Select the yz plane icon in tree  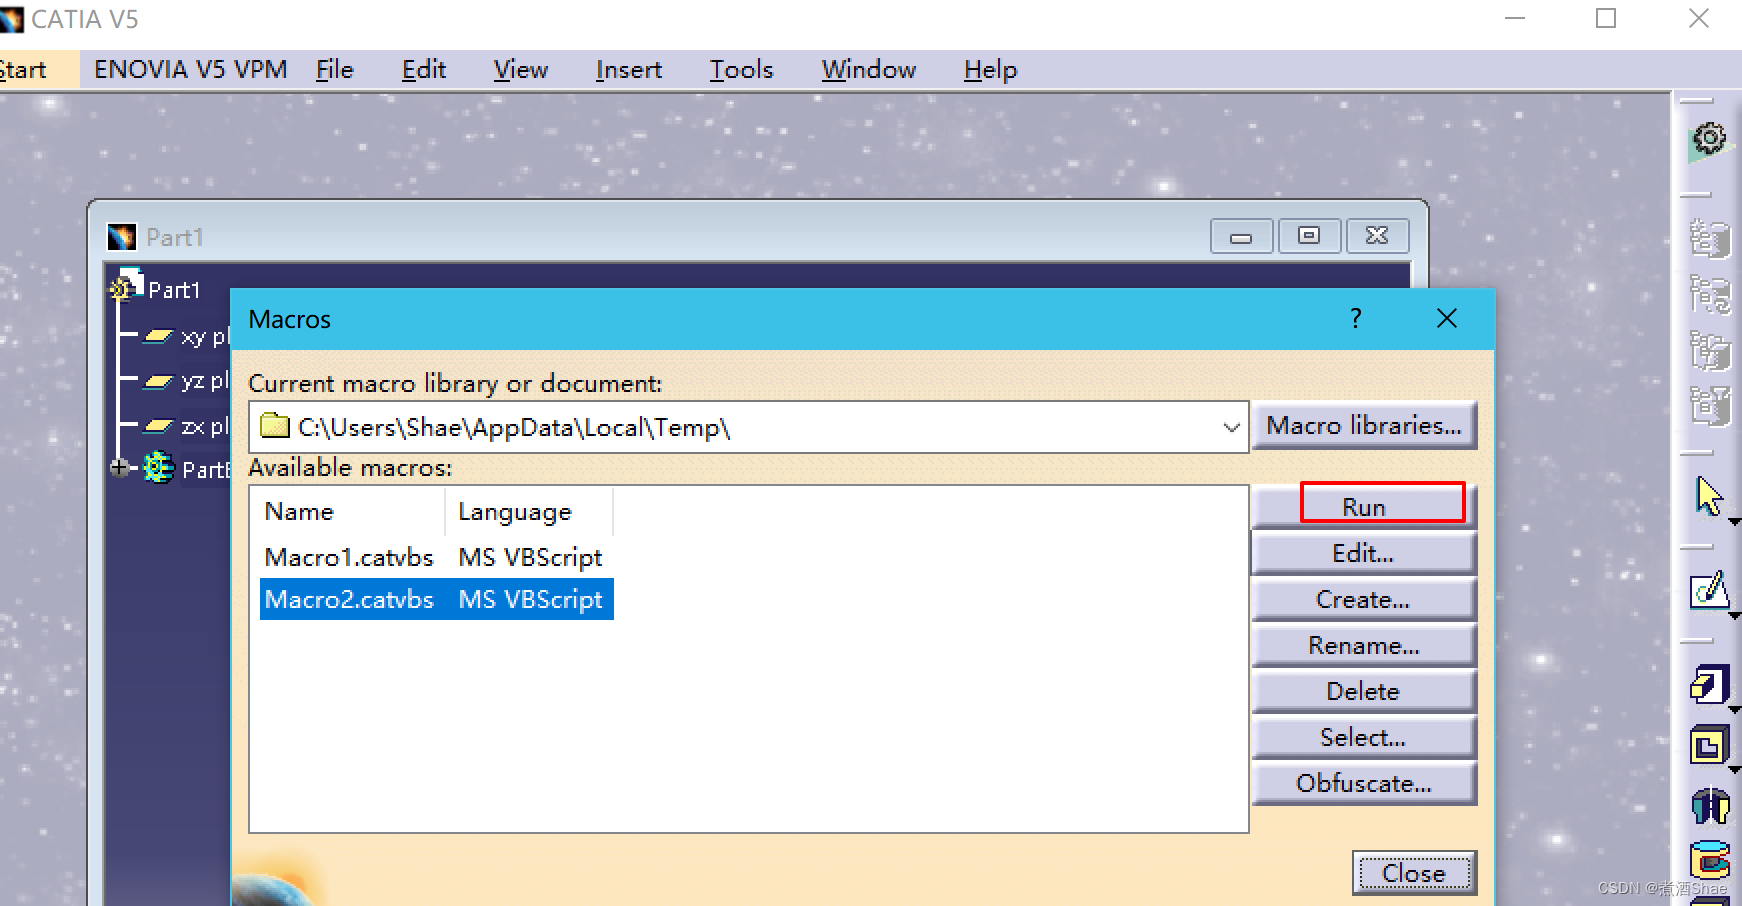159,381
